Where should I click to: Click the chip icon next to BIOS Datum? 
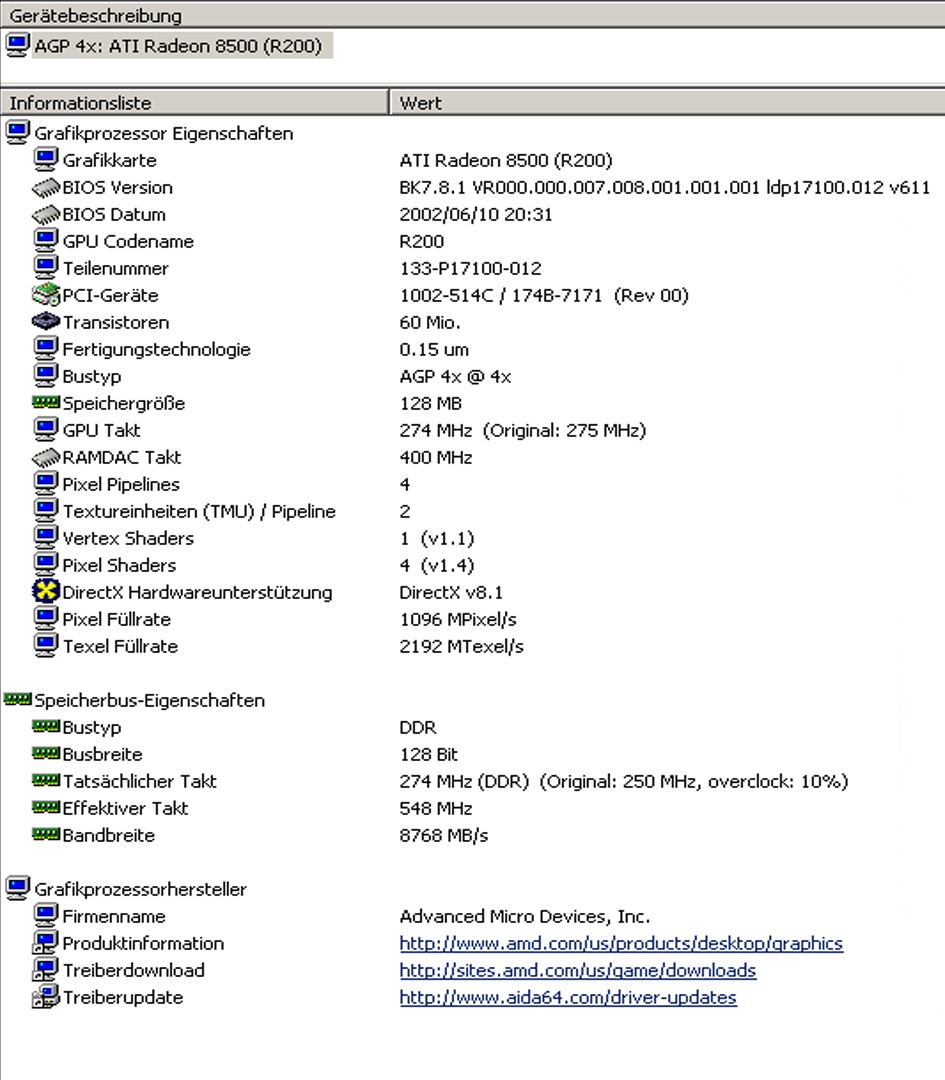pyautogui.click(x=45, y=214)
